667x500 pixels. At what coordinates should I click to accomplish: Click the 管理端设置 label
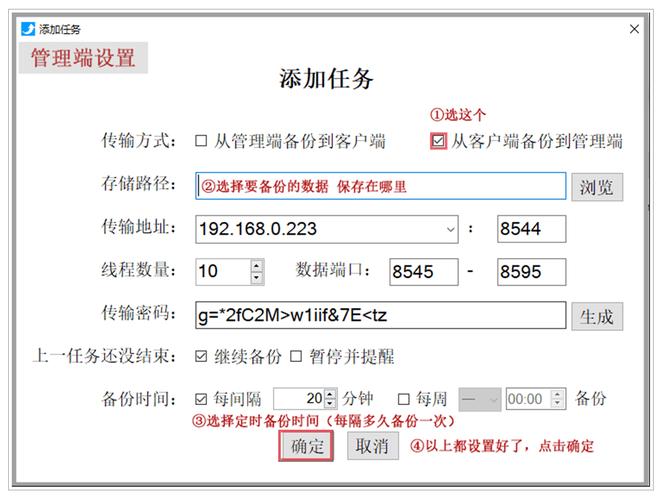83,58
